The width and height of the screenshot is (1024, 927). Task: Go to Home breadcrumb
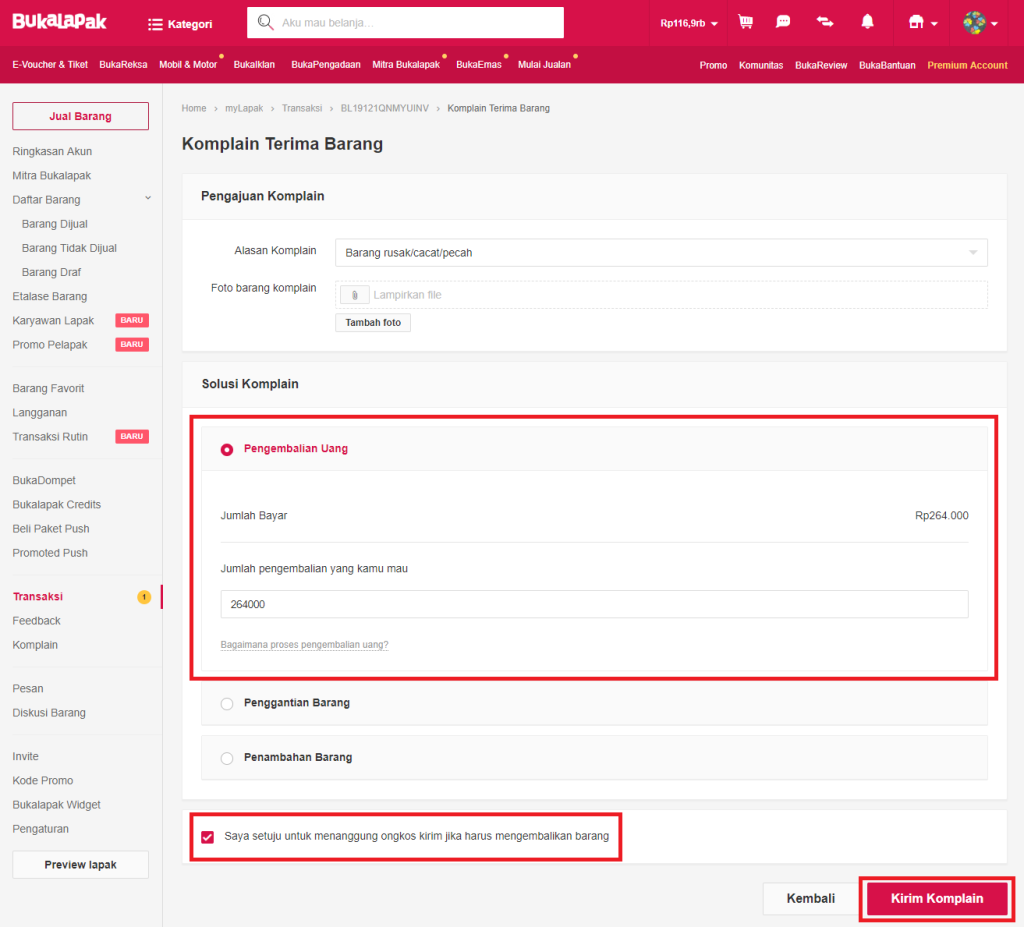click(x=194, y=108)
